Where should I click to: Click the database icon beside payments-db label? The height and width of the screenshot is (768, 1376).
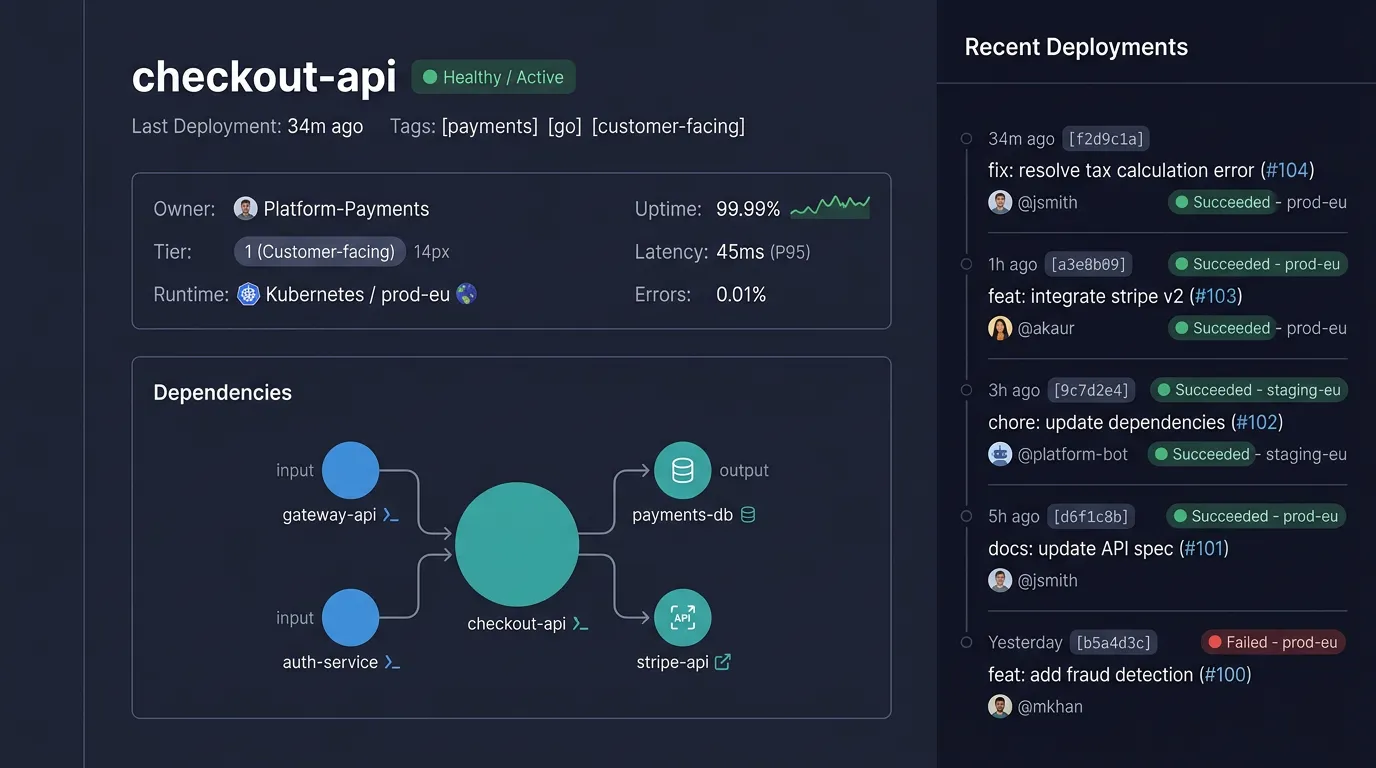[750, 514]
